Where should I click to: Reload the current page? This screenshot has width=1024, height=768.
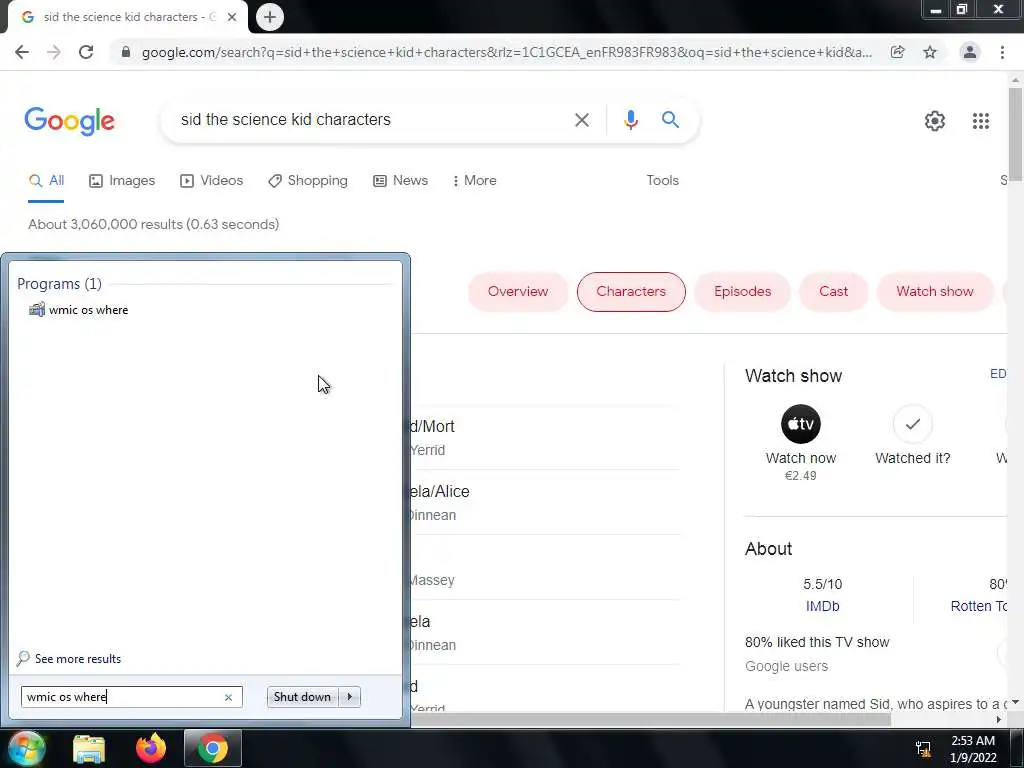(x=86, y=52)
